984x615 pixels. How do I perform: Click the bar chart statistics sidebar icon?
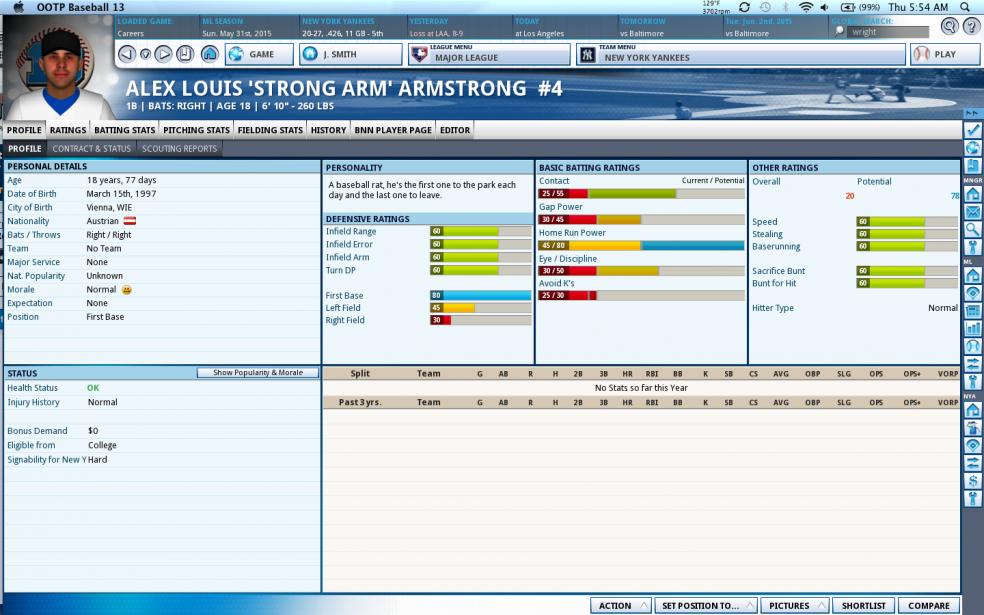(972, 328)
